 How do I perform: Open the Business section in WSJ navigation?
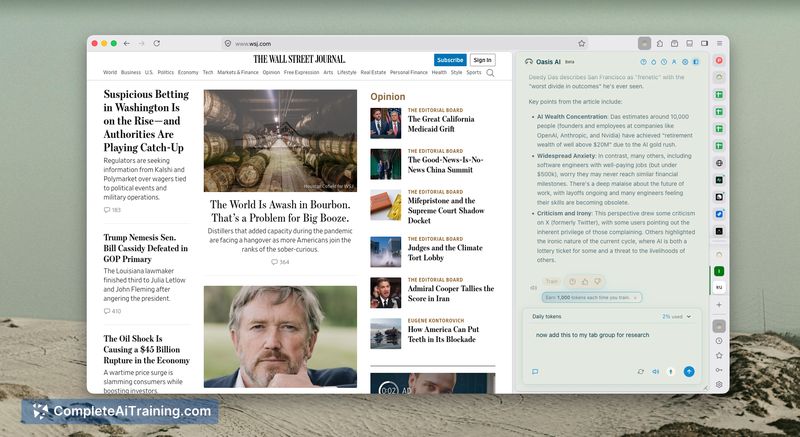[131, 72]
